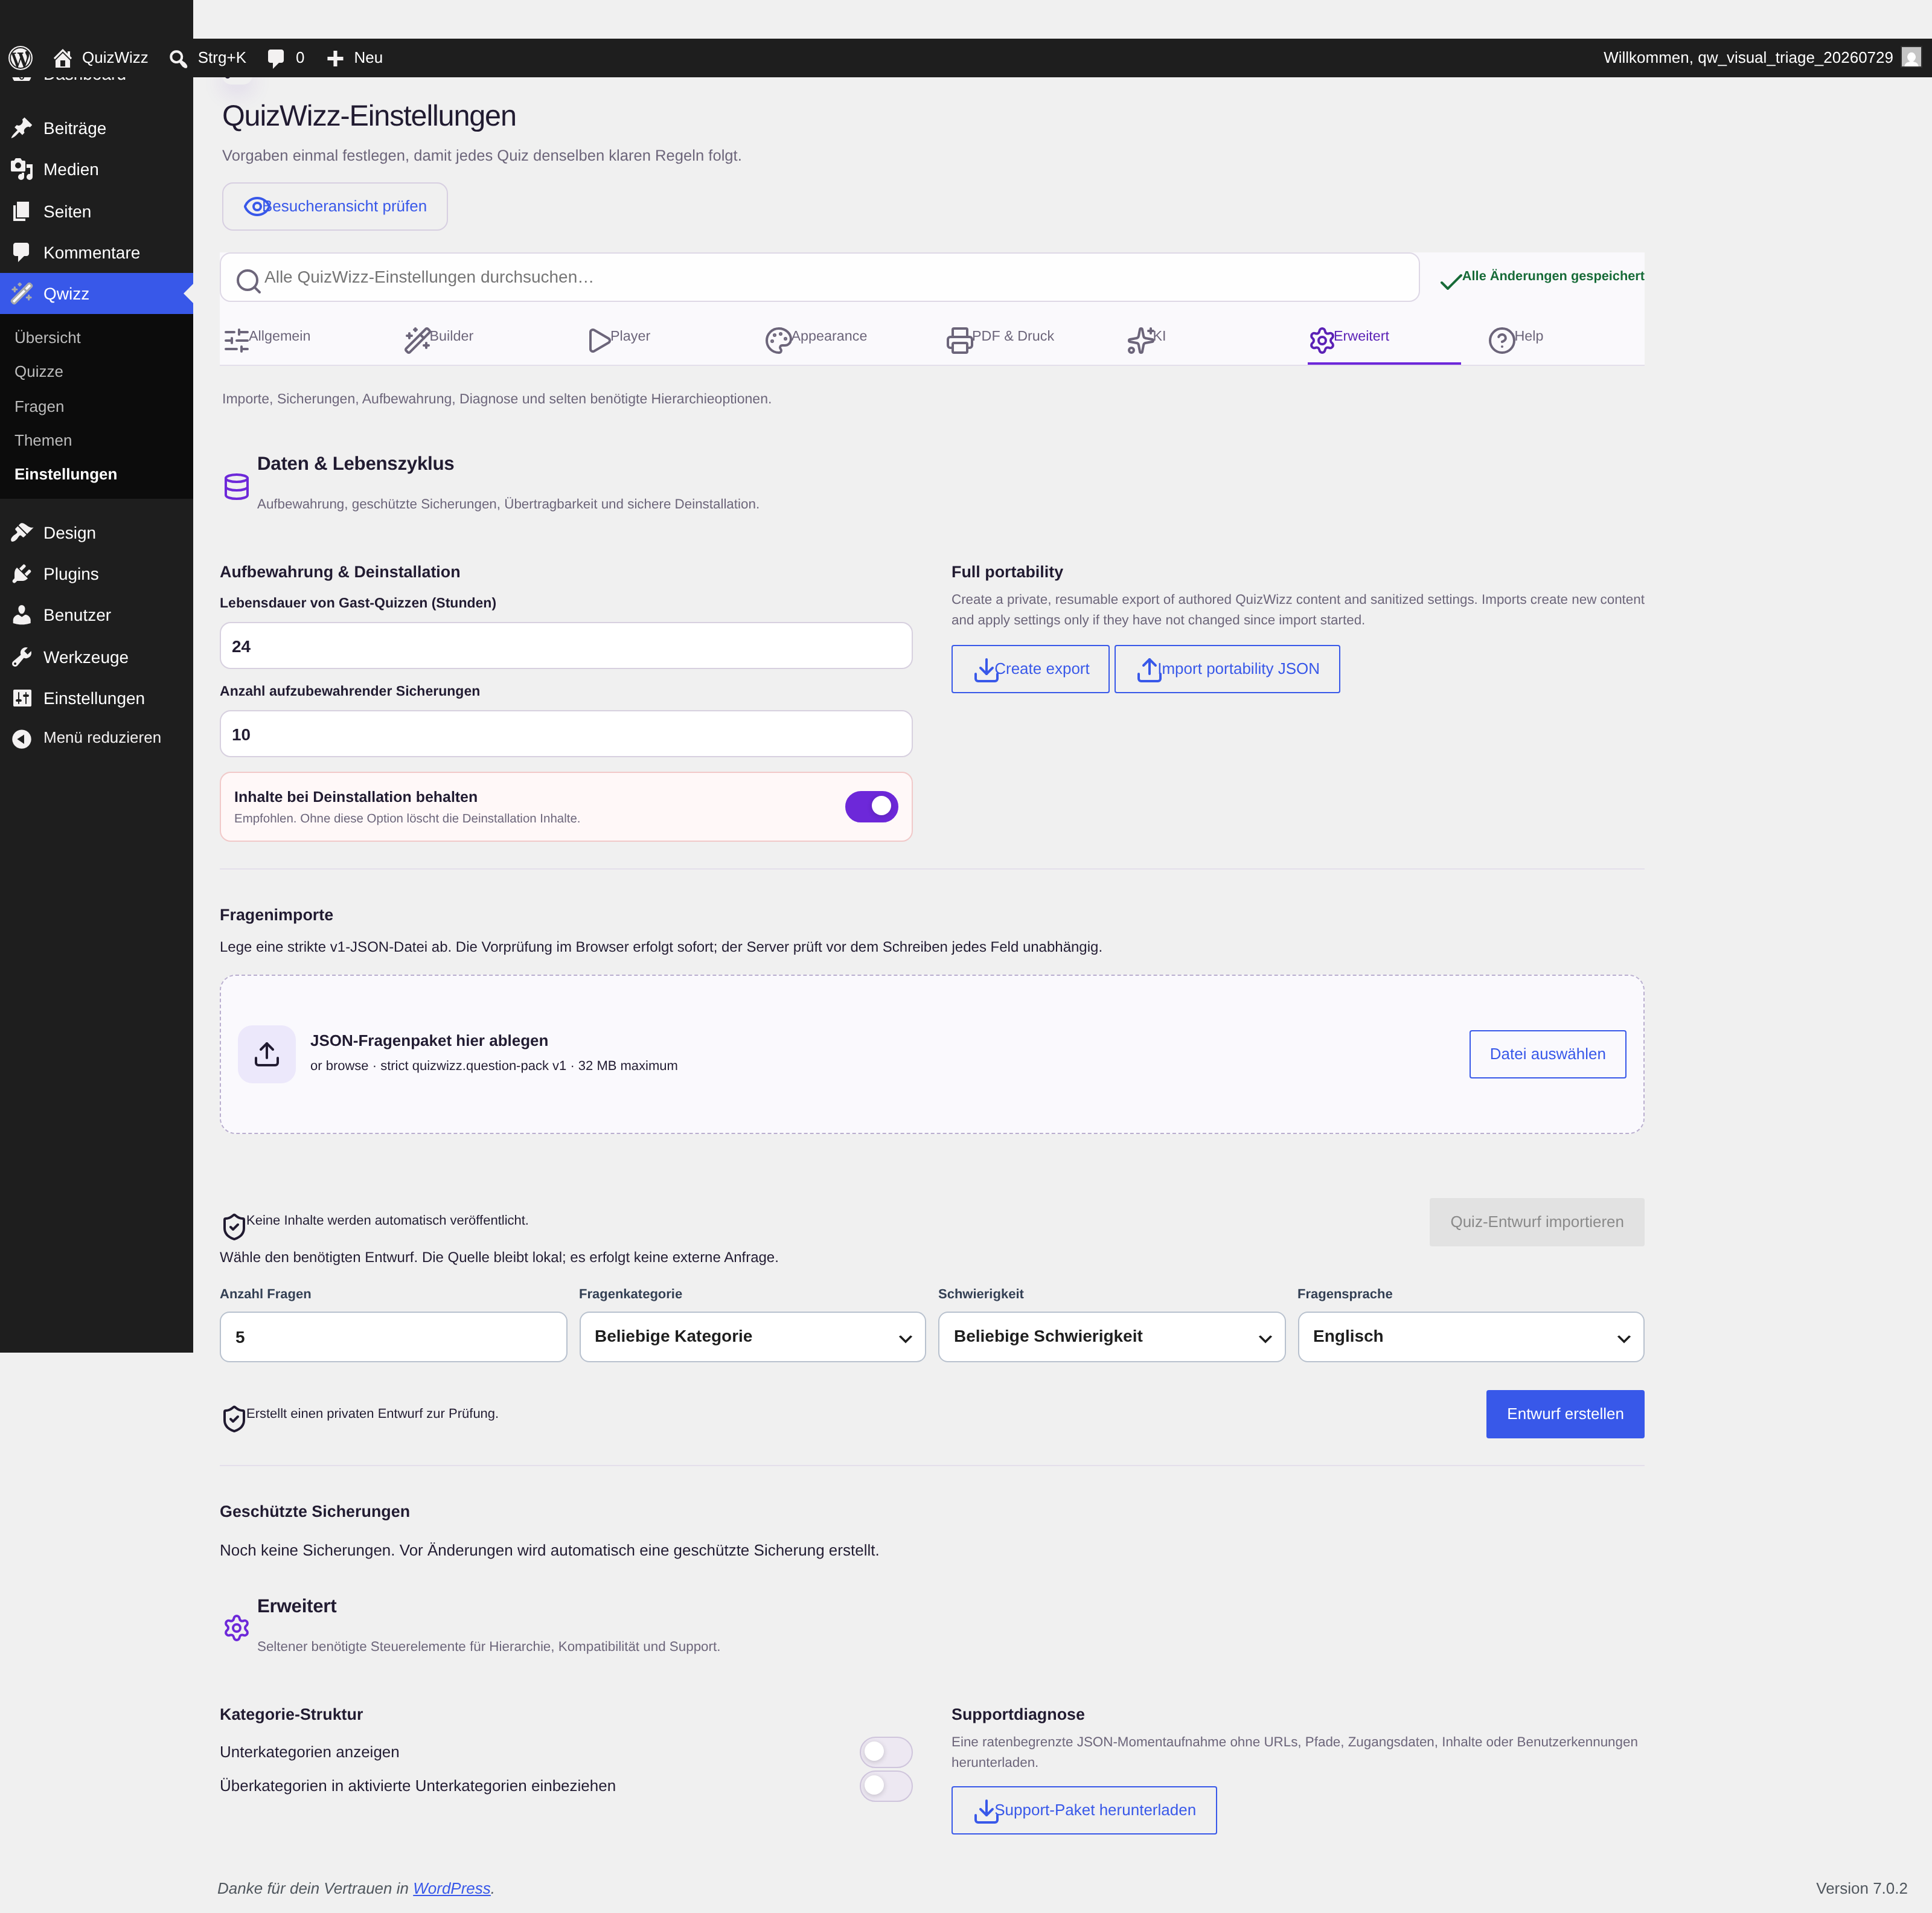Click the Appearance palette icon
Image resolution: width=1932 pixels, height=1913 pixels.
click(778, 340)
